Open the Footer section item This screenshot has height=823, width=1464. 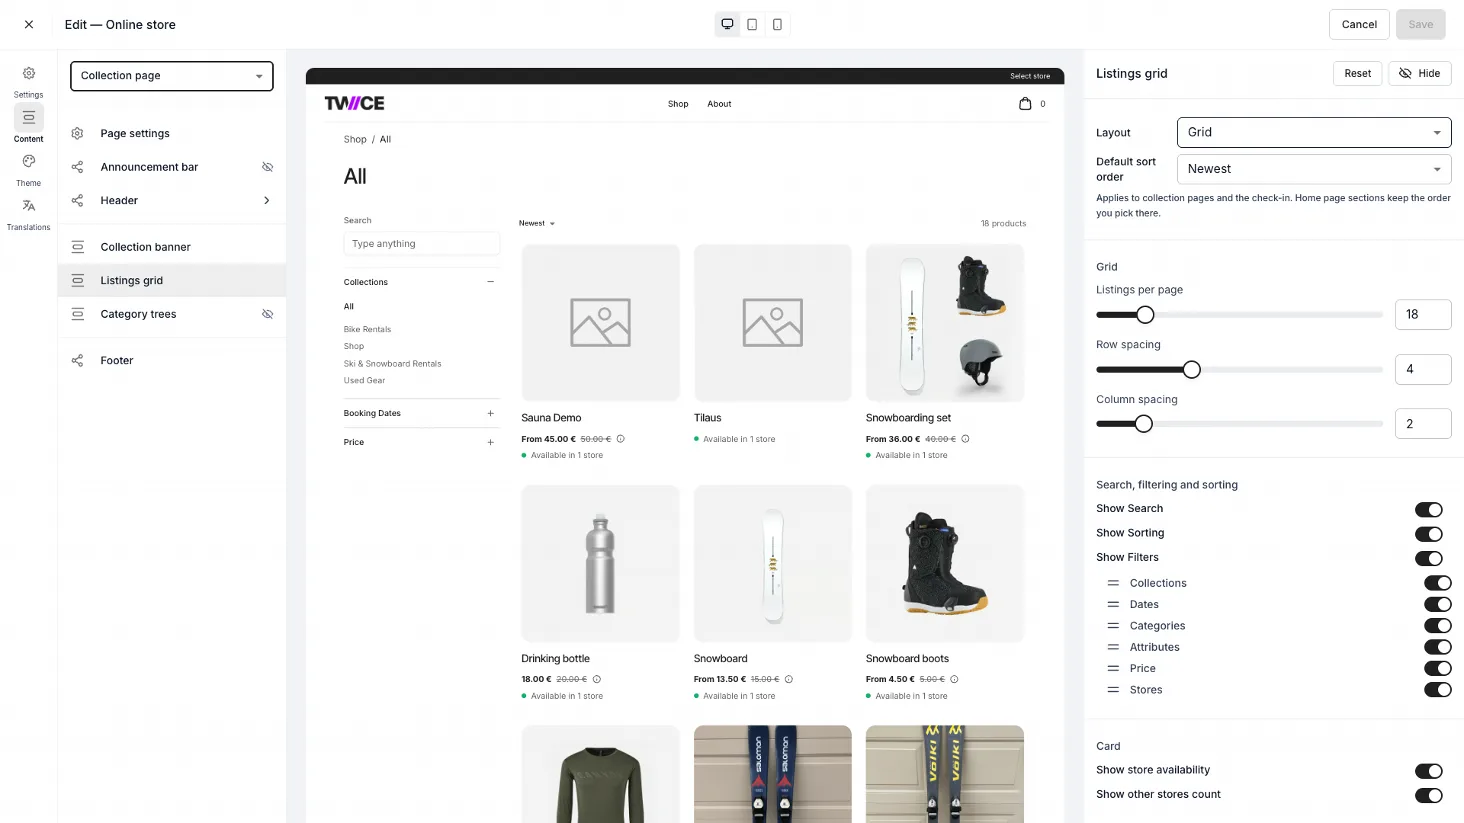(x=172, y=361)
